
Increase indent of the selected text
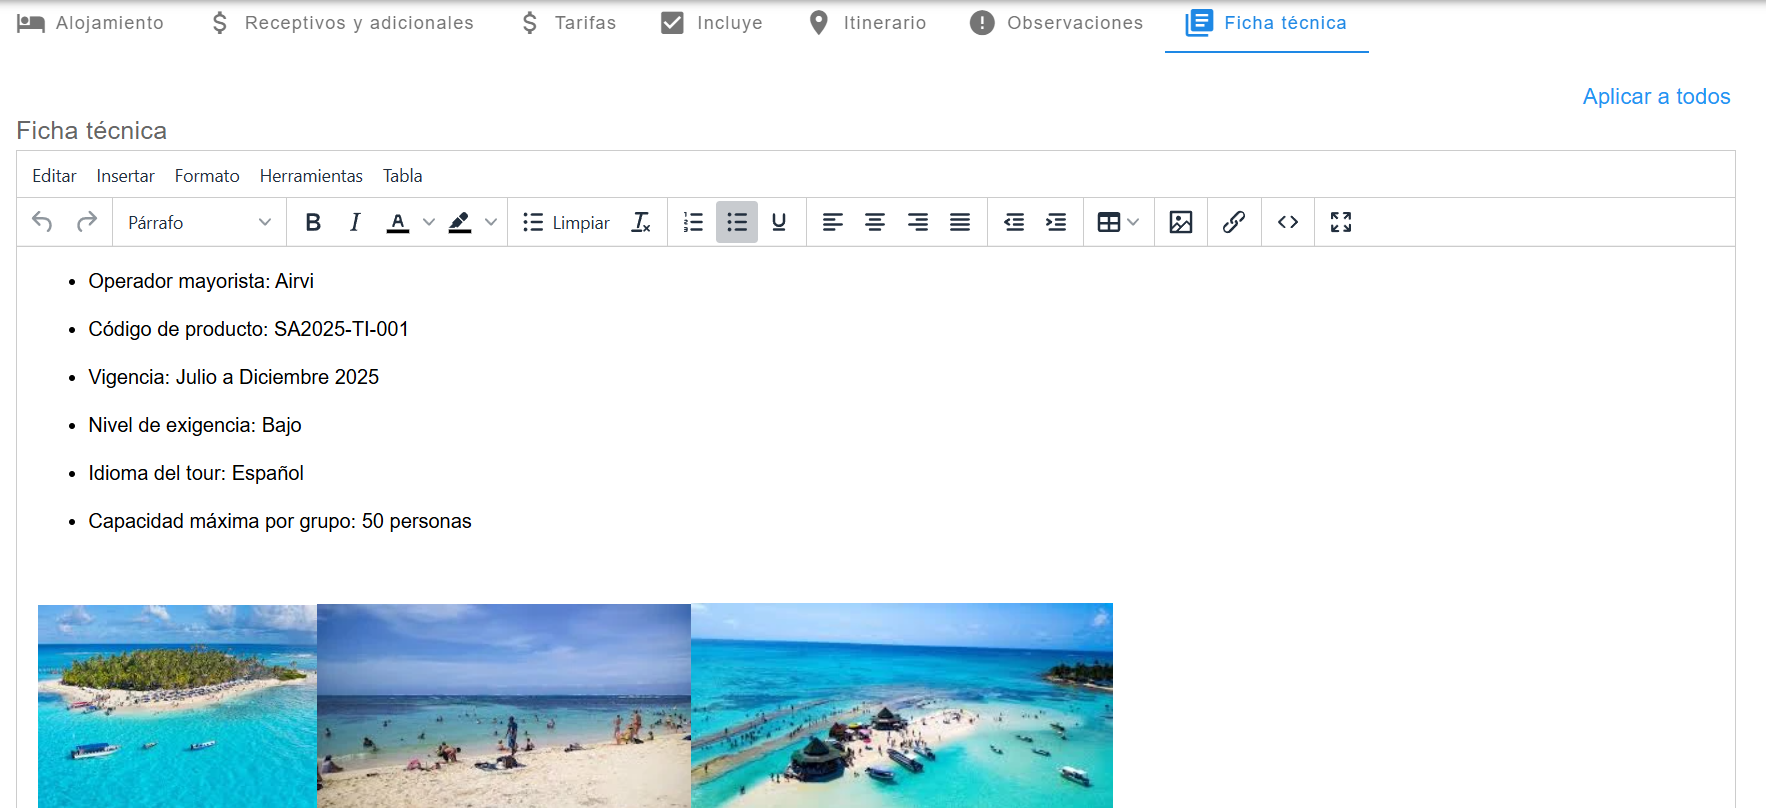[1056, 222]
